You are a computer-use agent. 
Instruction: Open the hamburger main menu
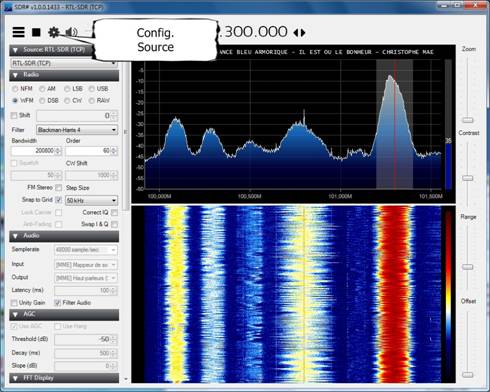(x=19, y=32)
